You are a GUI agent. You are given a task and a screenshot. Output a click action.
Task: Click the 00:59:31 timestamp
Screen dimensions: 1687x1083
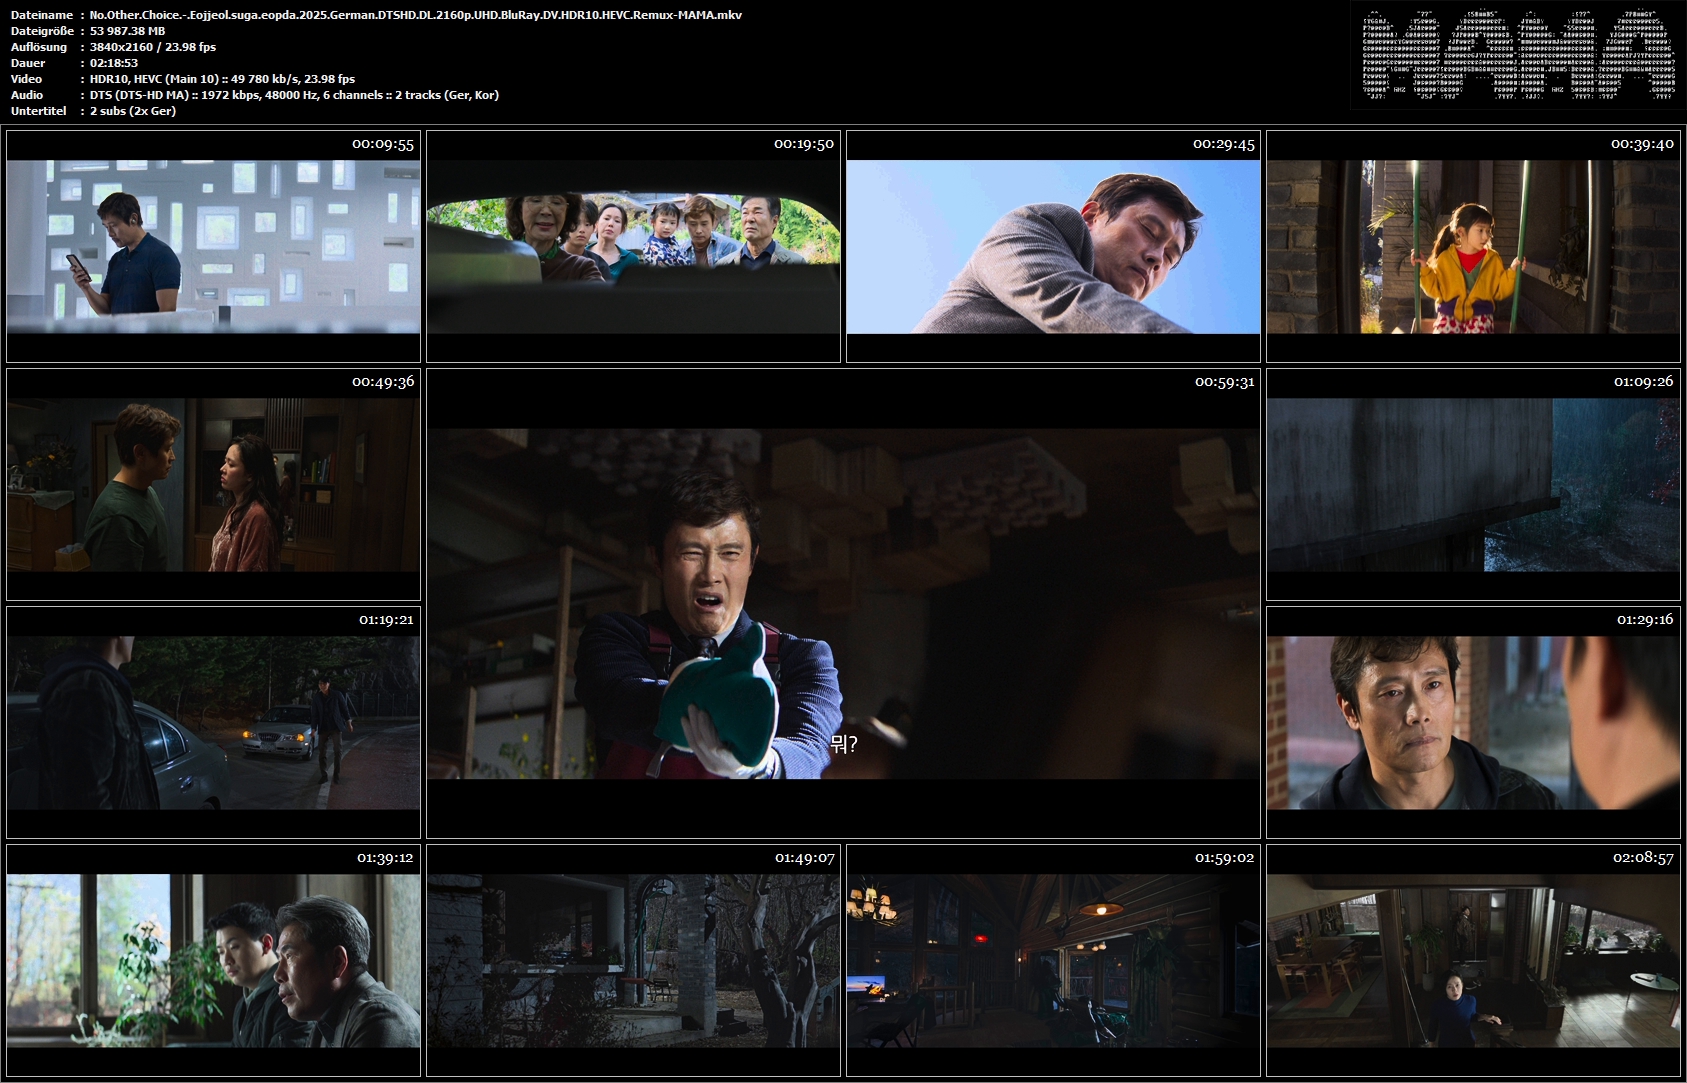(x=1225, y=382)
